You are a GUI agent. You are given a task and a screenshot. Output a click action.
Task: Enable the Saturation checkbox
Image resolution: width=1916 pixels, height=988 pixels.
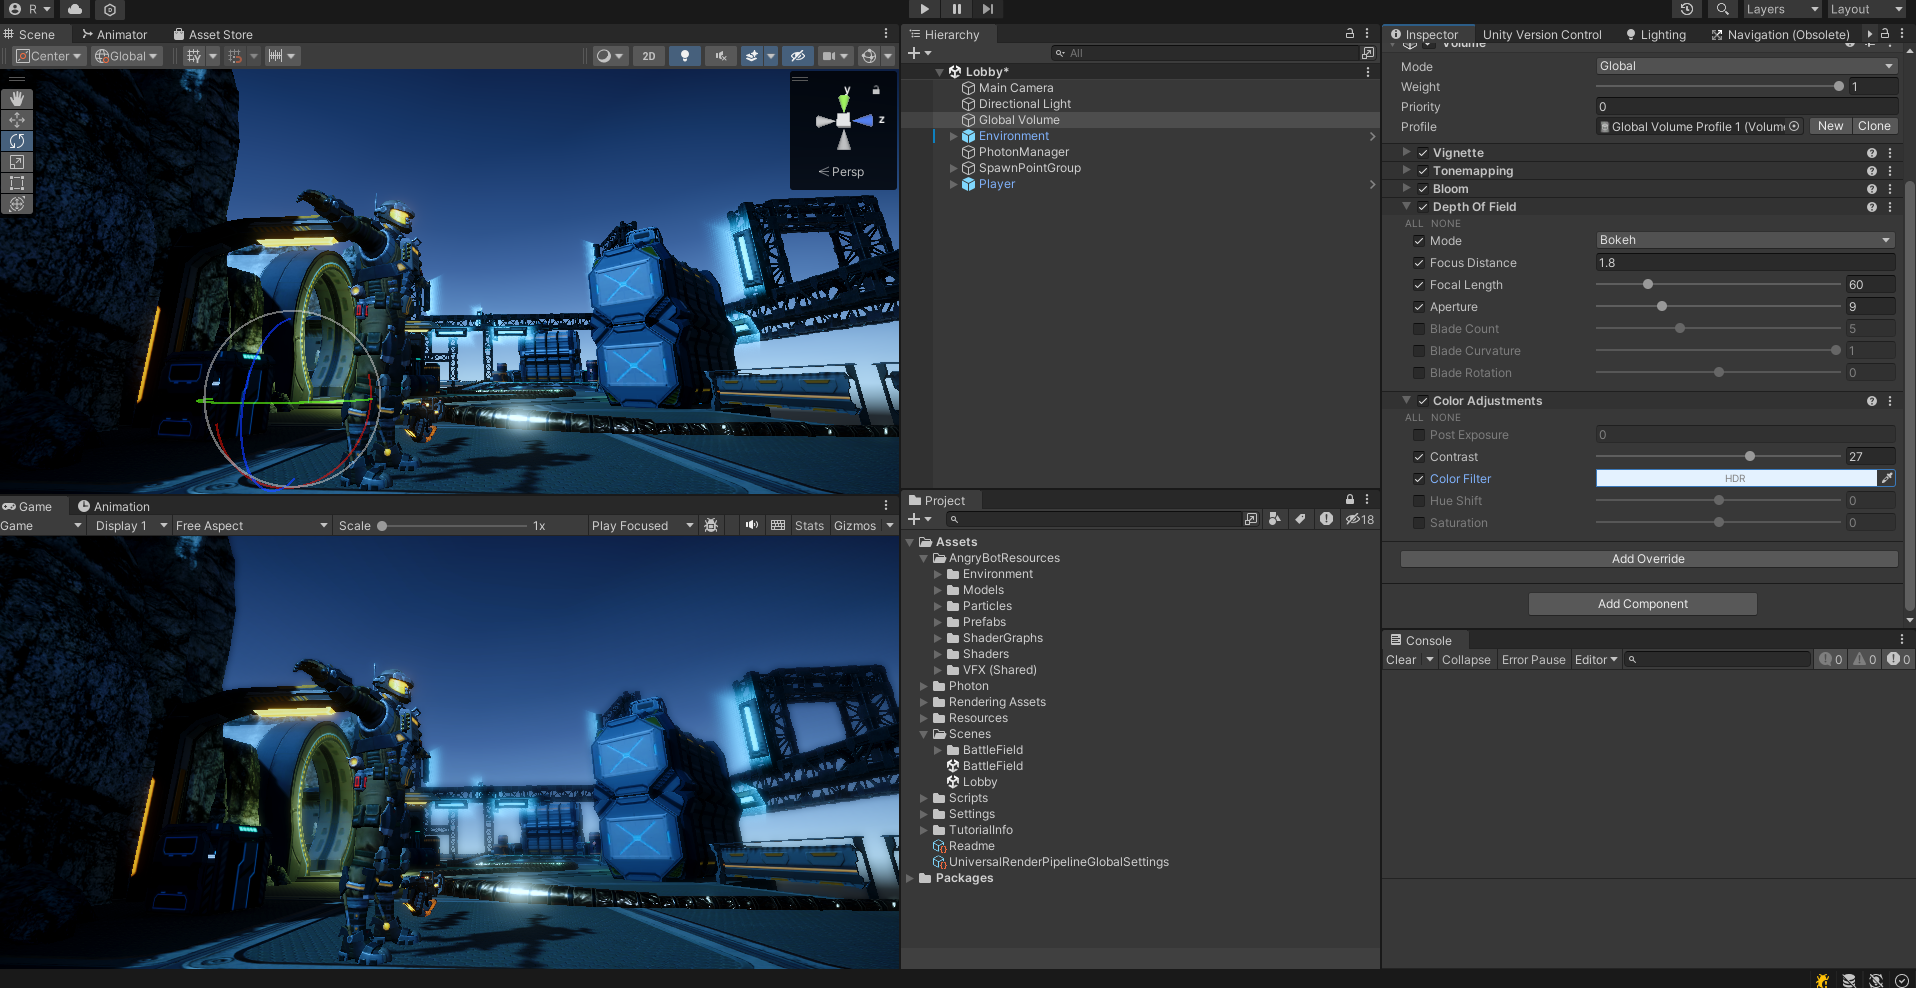1419,523
